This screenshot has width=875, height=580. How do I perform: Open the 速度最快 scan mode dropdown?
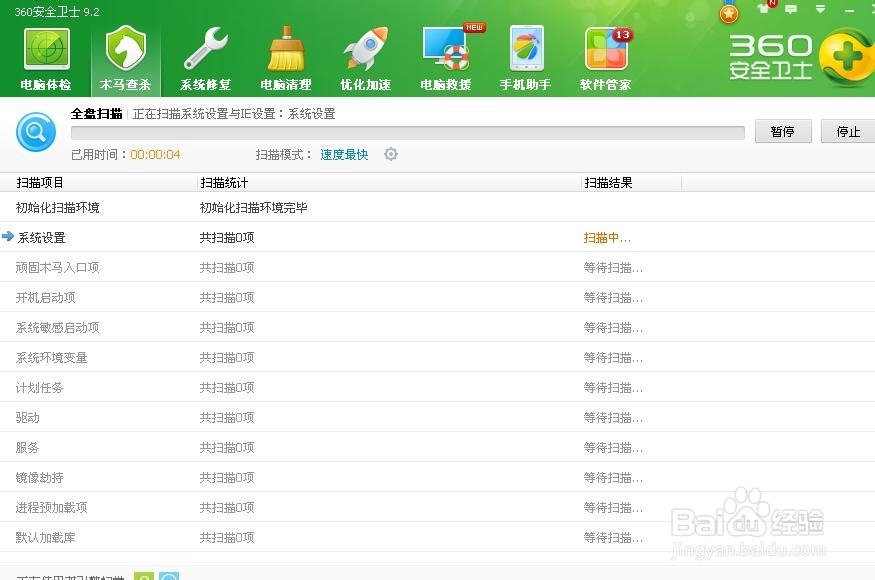(345, 154)
